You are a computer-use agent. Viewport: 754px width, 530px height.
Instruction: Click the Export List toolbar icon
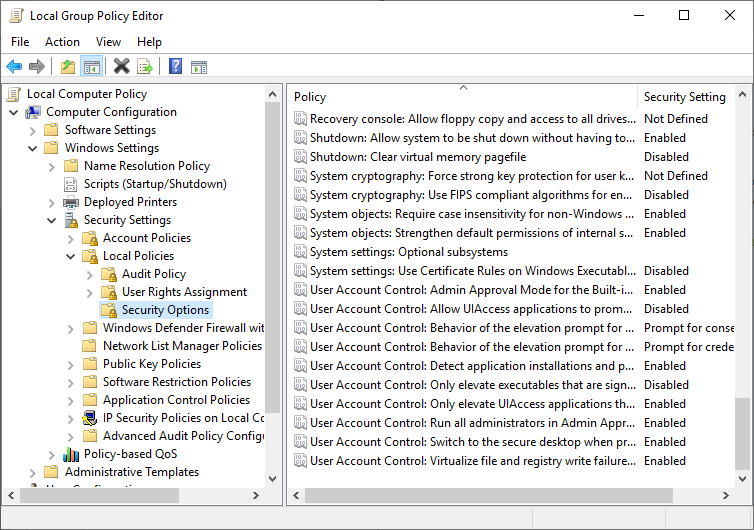(145, 67)
